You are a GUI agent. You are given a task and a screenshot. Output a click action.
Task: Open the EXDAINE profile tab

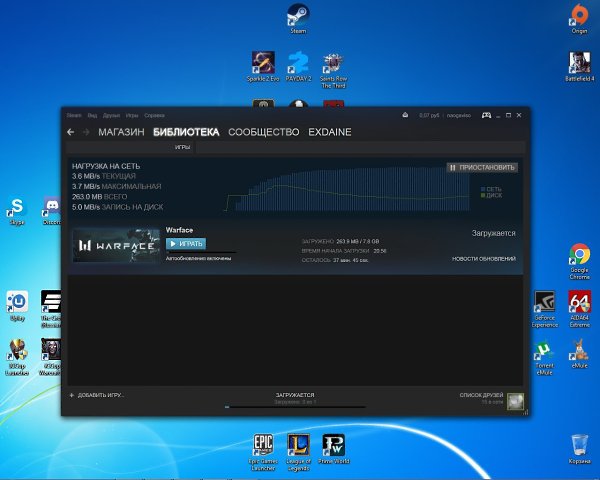[x=330, y=132]
